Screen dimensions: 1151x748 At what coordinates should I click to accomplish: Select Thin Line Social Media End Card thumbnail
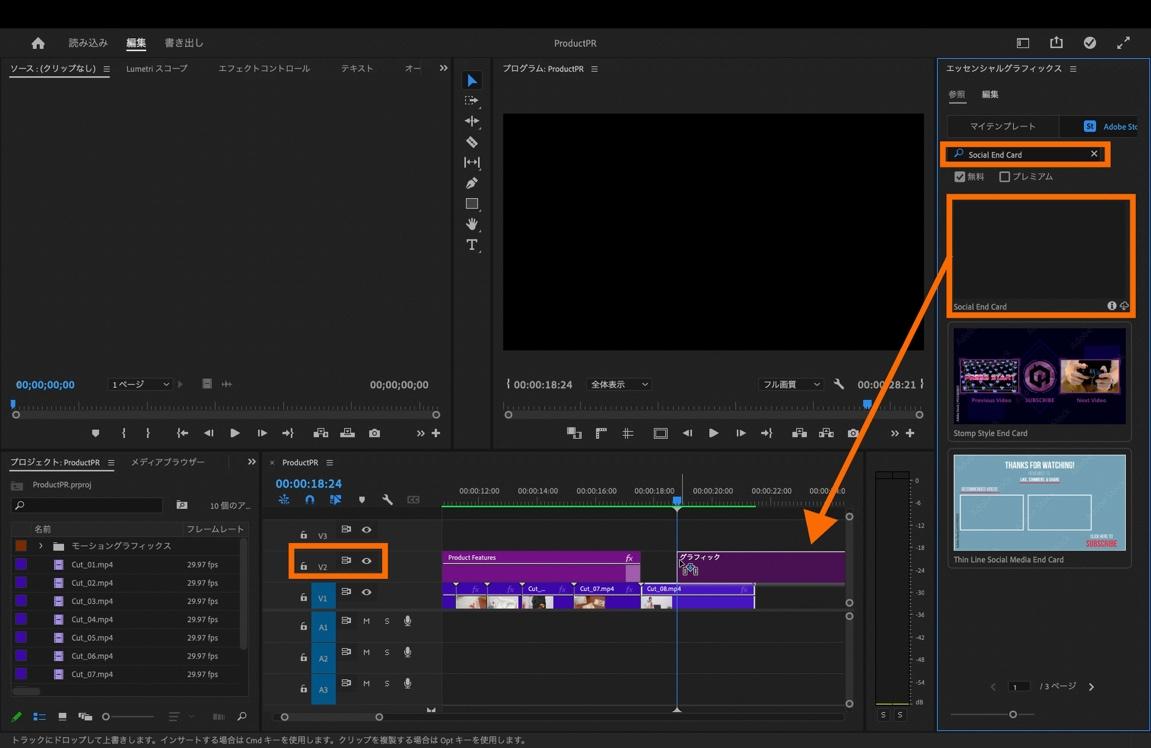coord(1039,502)
